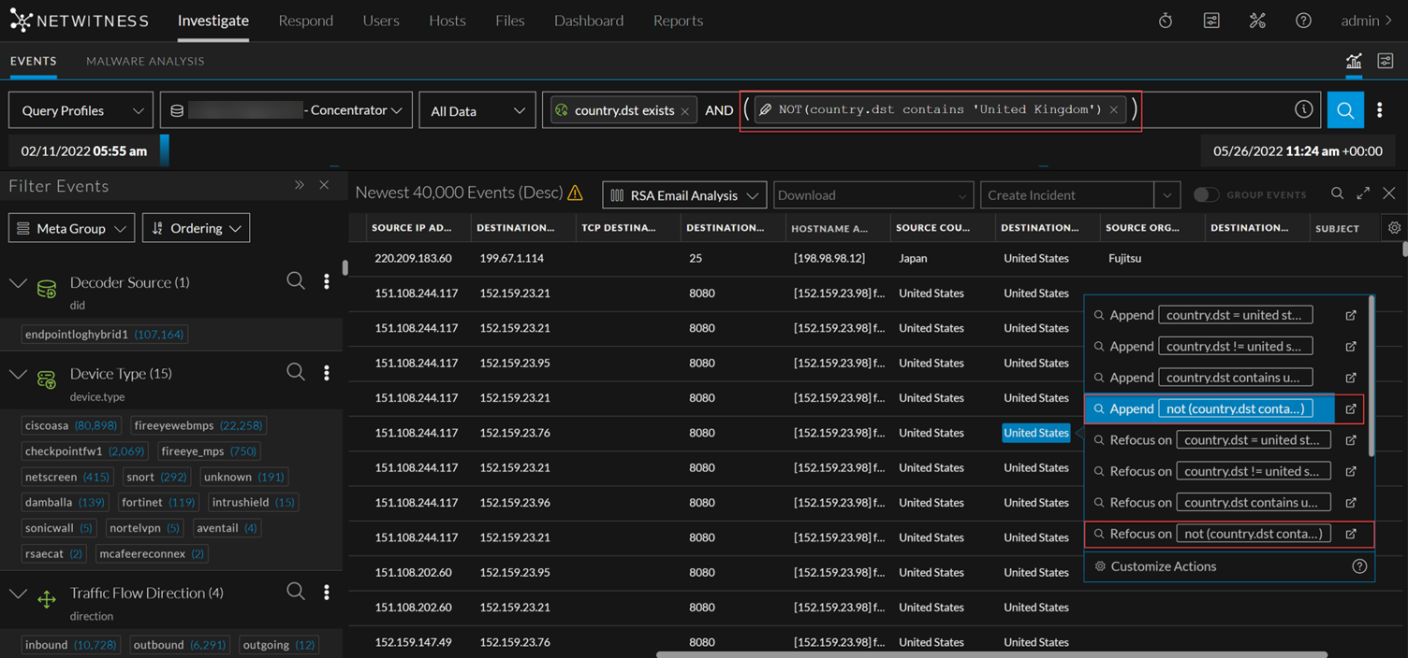
Task: Search within Device Type meta values
Action: coord(295,372)
